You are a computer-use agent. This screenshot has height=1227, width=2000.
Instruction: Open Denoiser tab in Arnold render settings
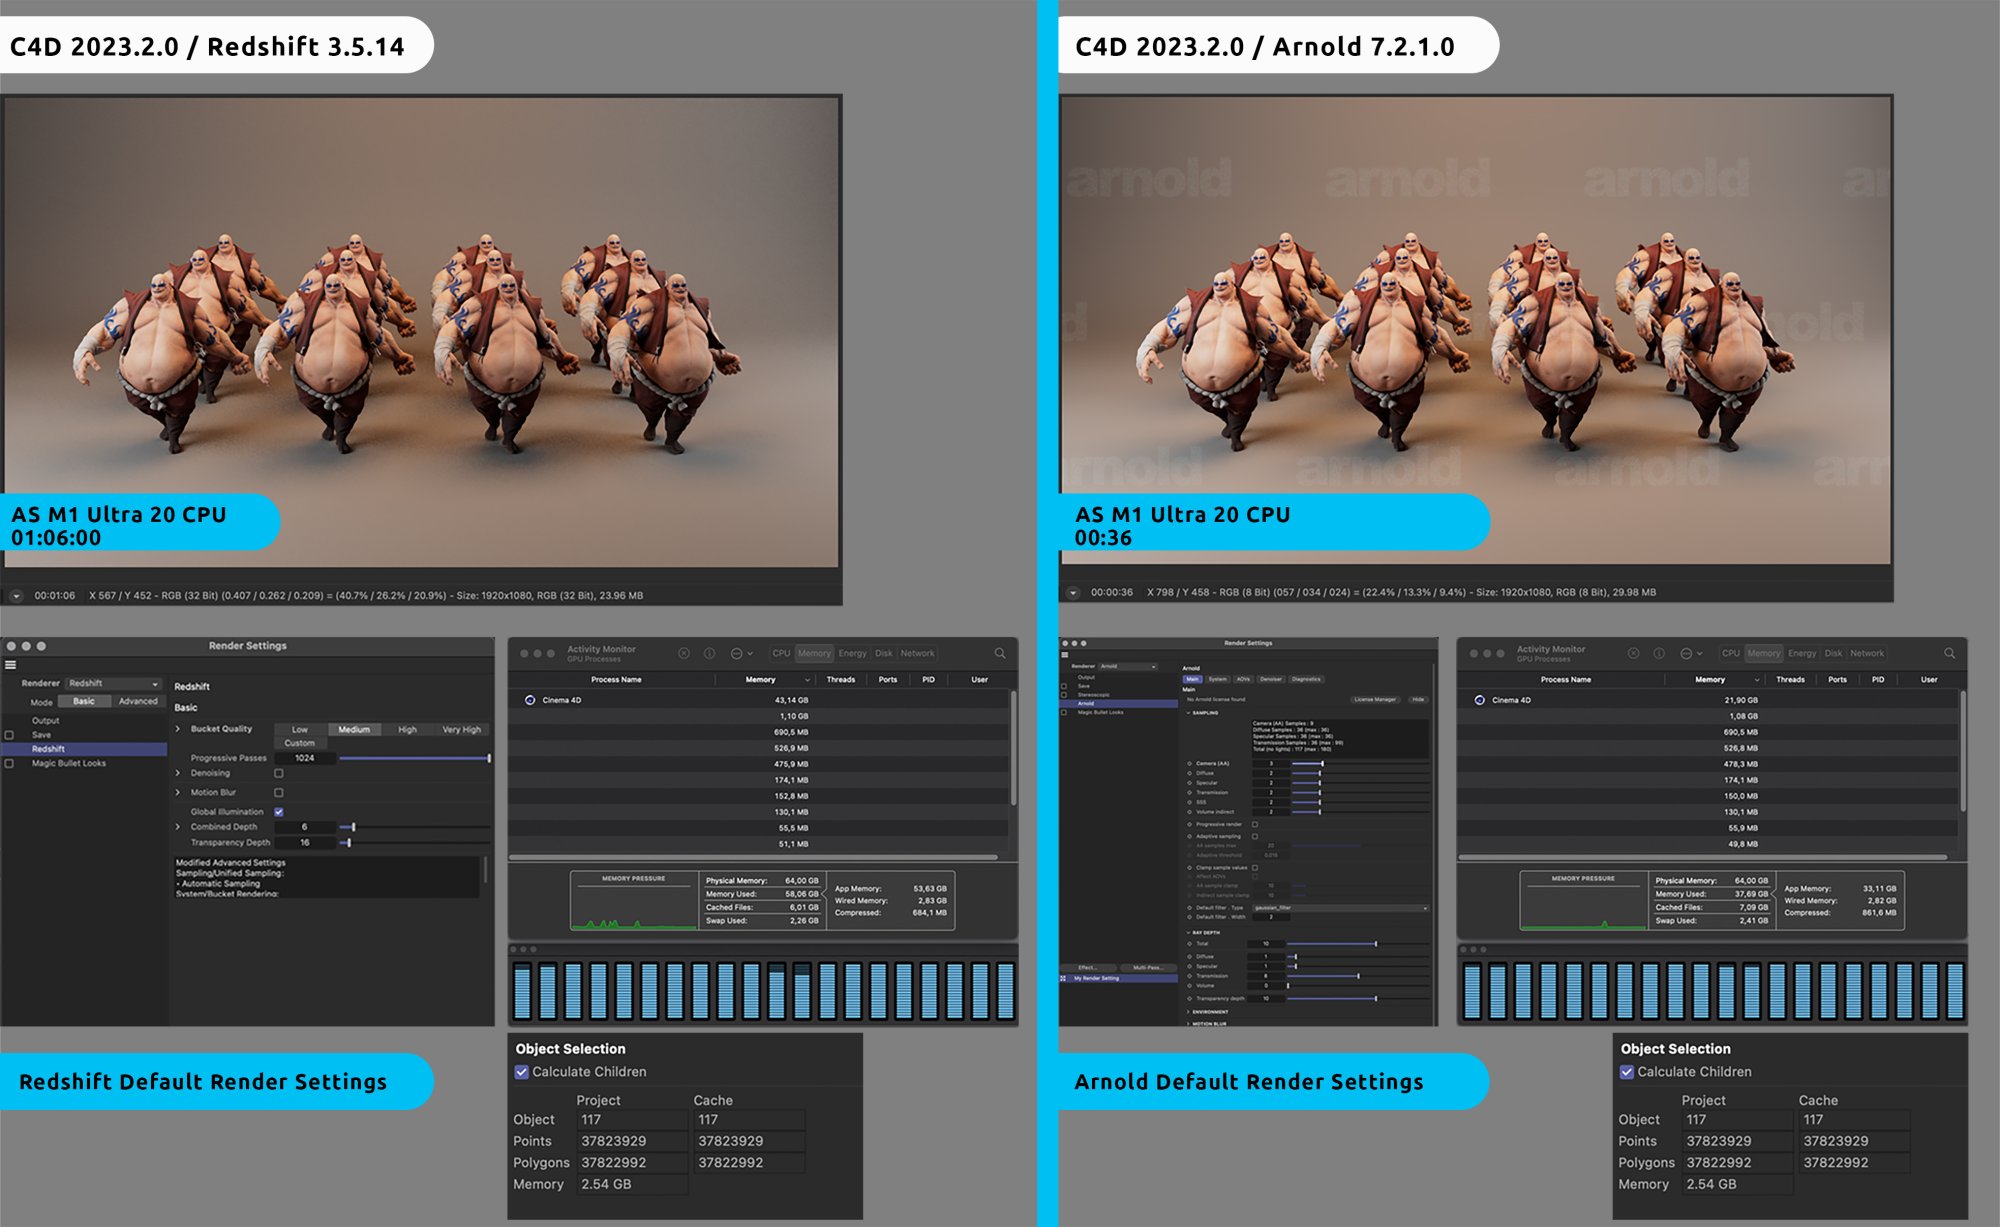click(x=1271, y=679)
